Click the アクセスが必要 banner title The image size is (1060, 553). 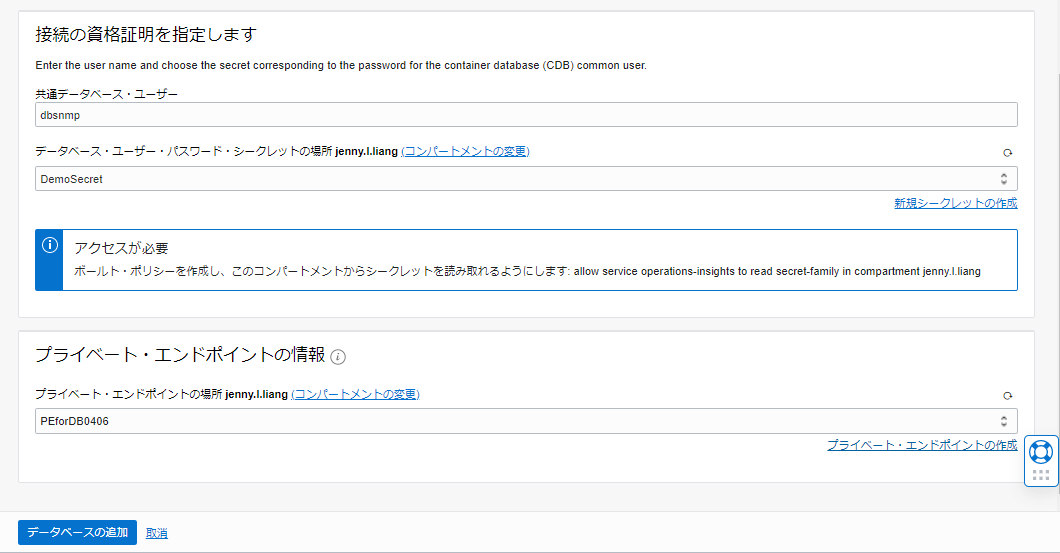121,247
